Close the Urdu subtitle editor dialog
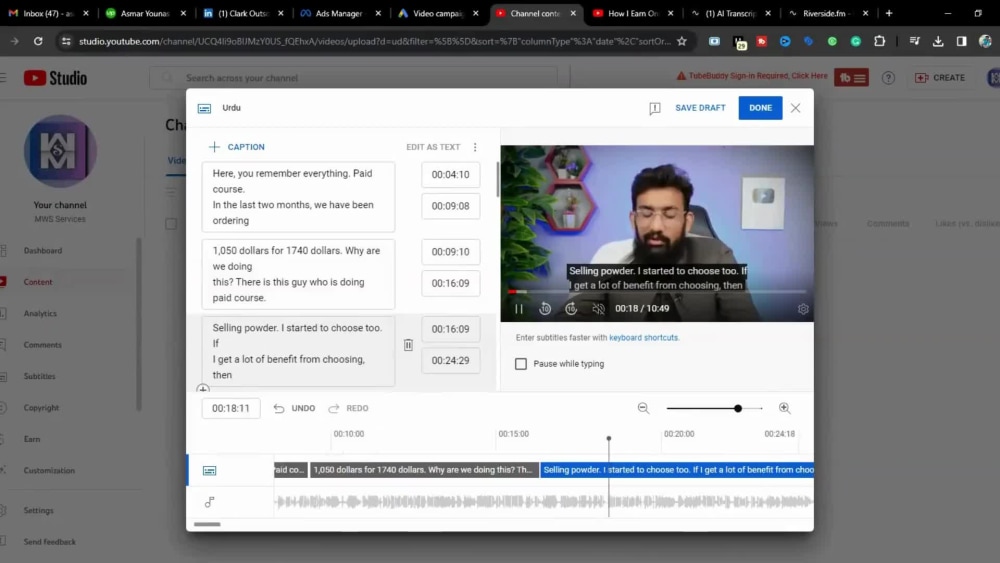Image resolution: width=1000 pixels, height=563 pixels. coord(795,108)
